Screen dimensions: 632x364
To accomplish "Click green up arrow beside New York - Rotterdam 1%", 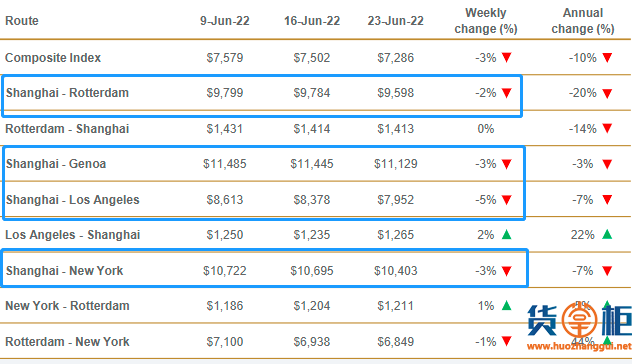I will (507, 305).
